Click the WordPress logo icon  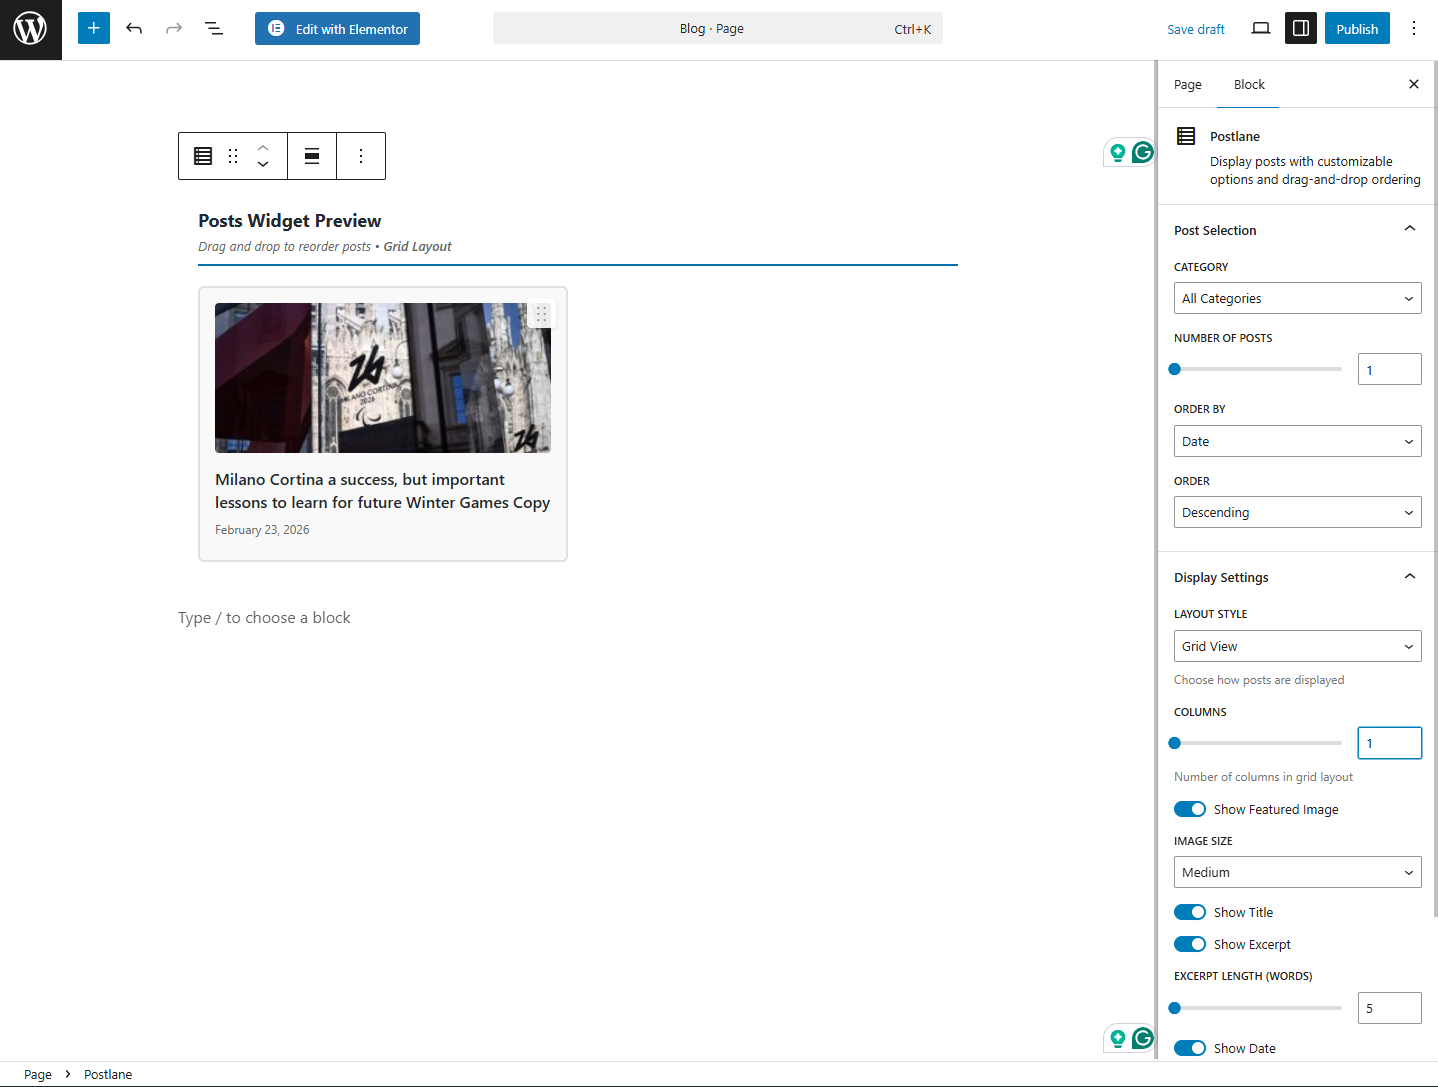point(30,29)
